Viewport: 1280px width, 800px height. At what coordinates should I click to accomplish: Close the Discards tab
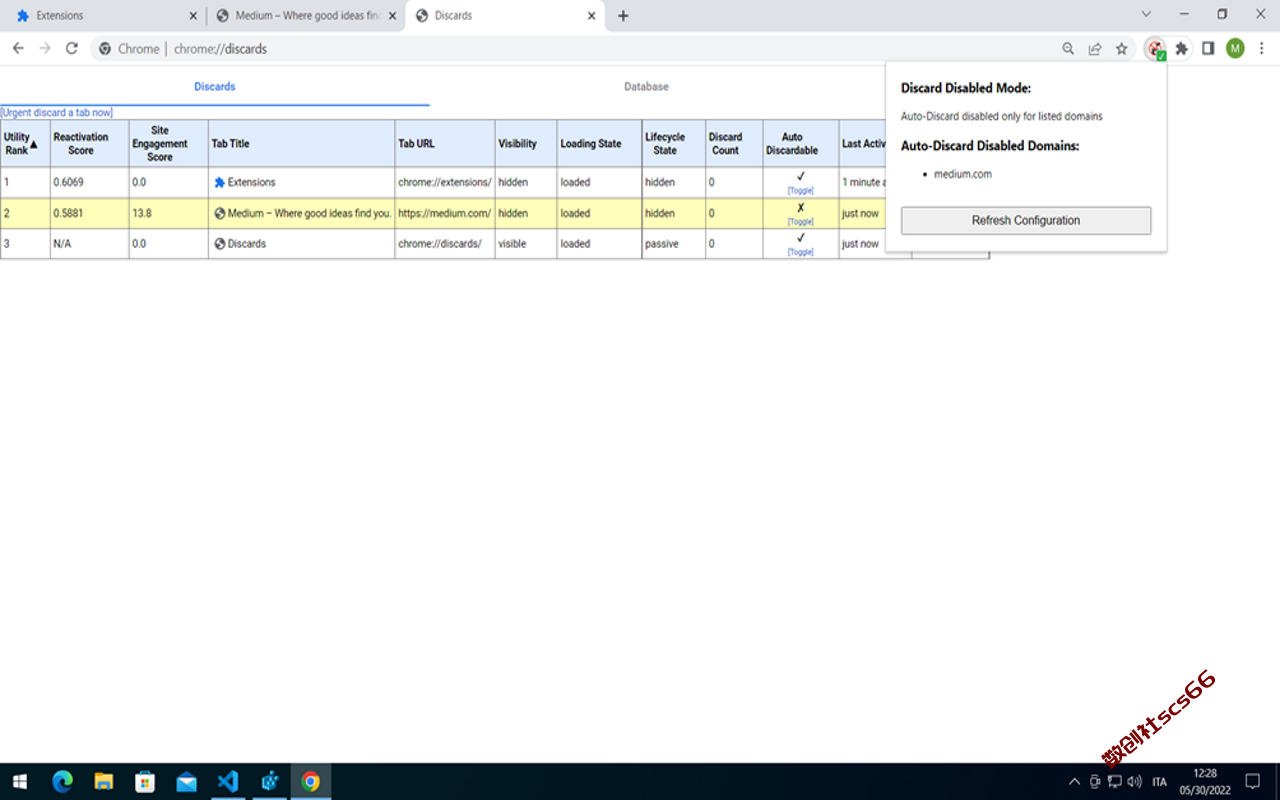coord(592,16)
